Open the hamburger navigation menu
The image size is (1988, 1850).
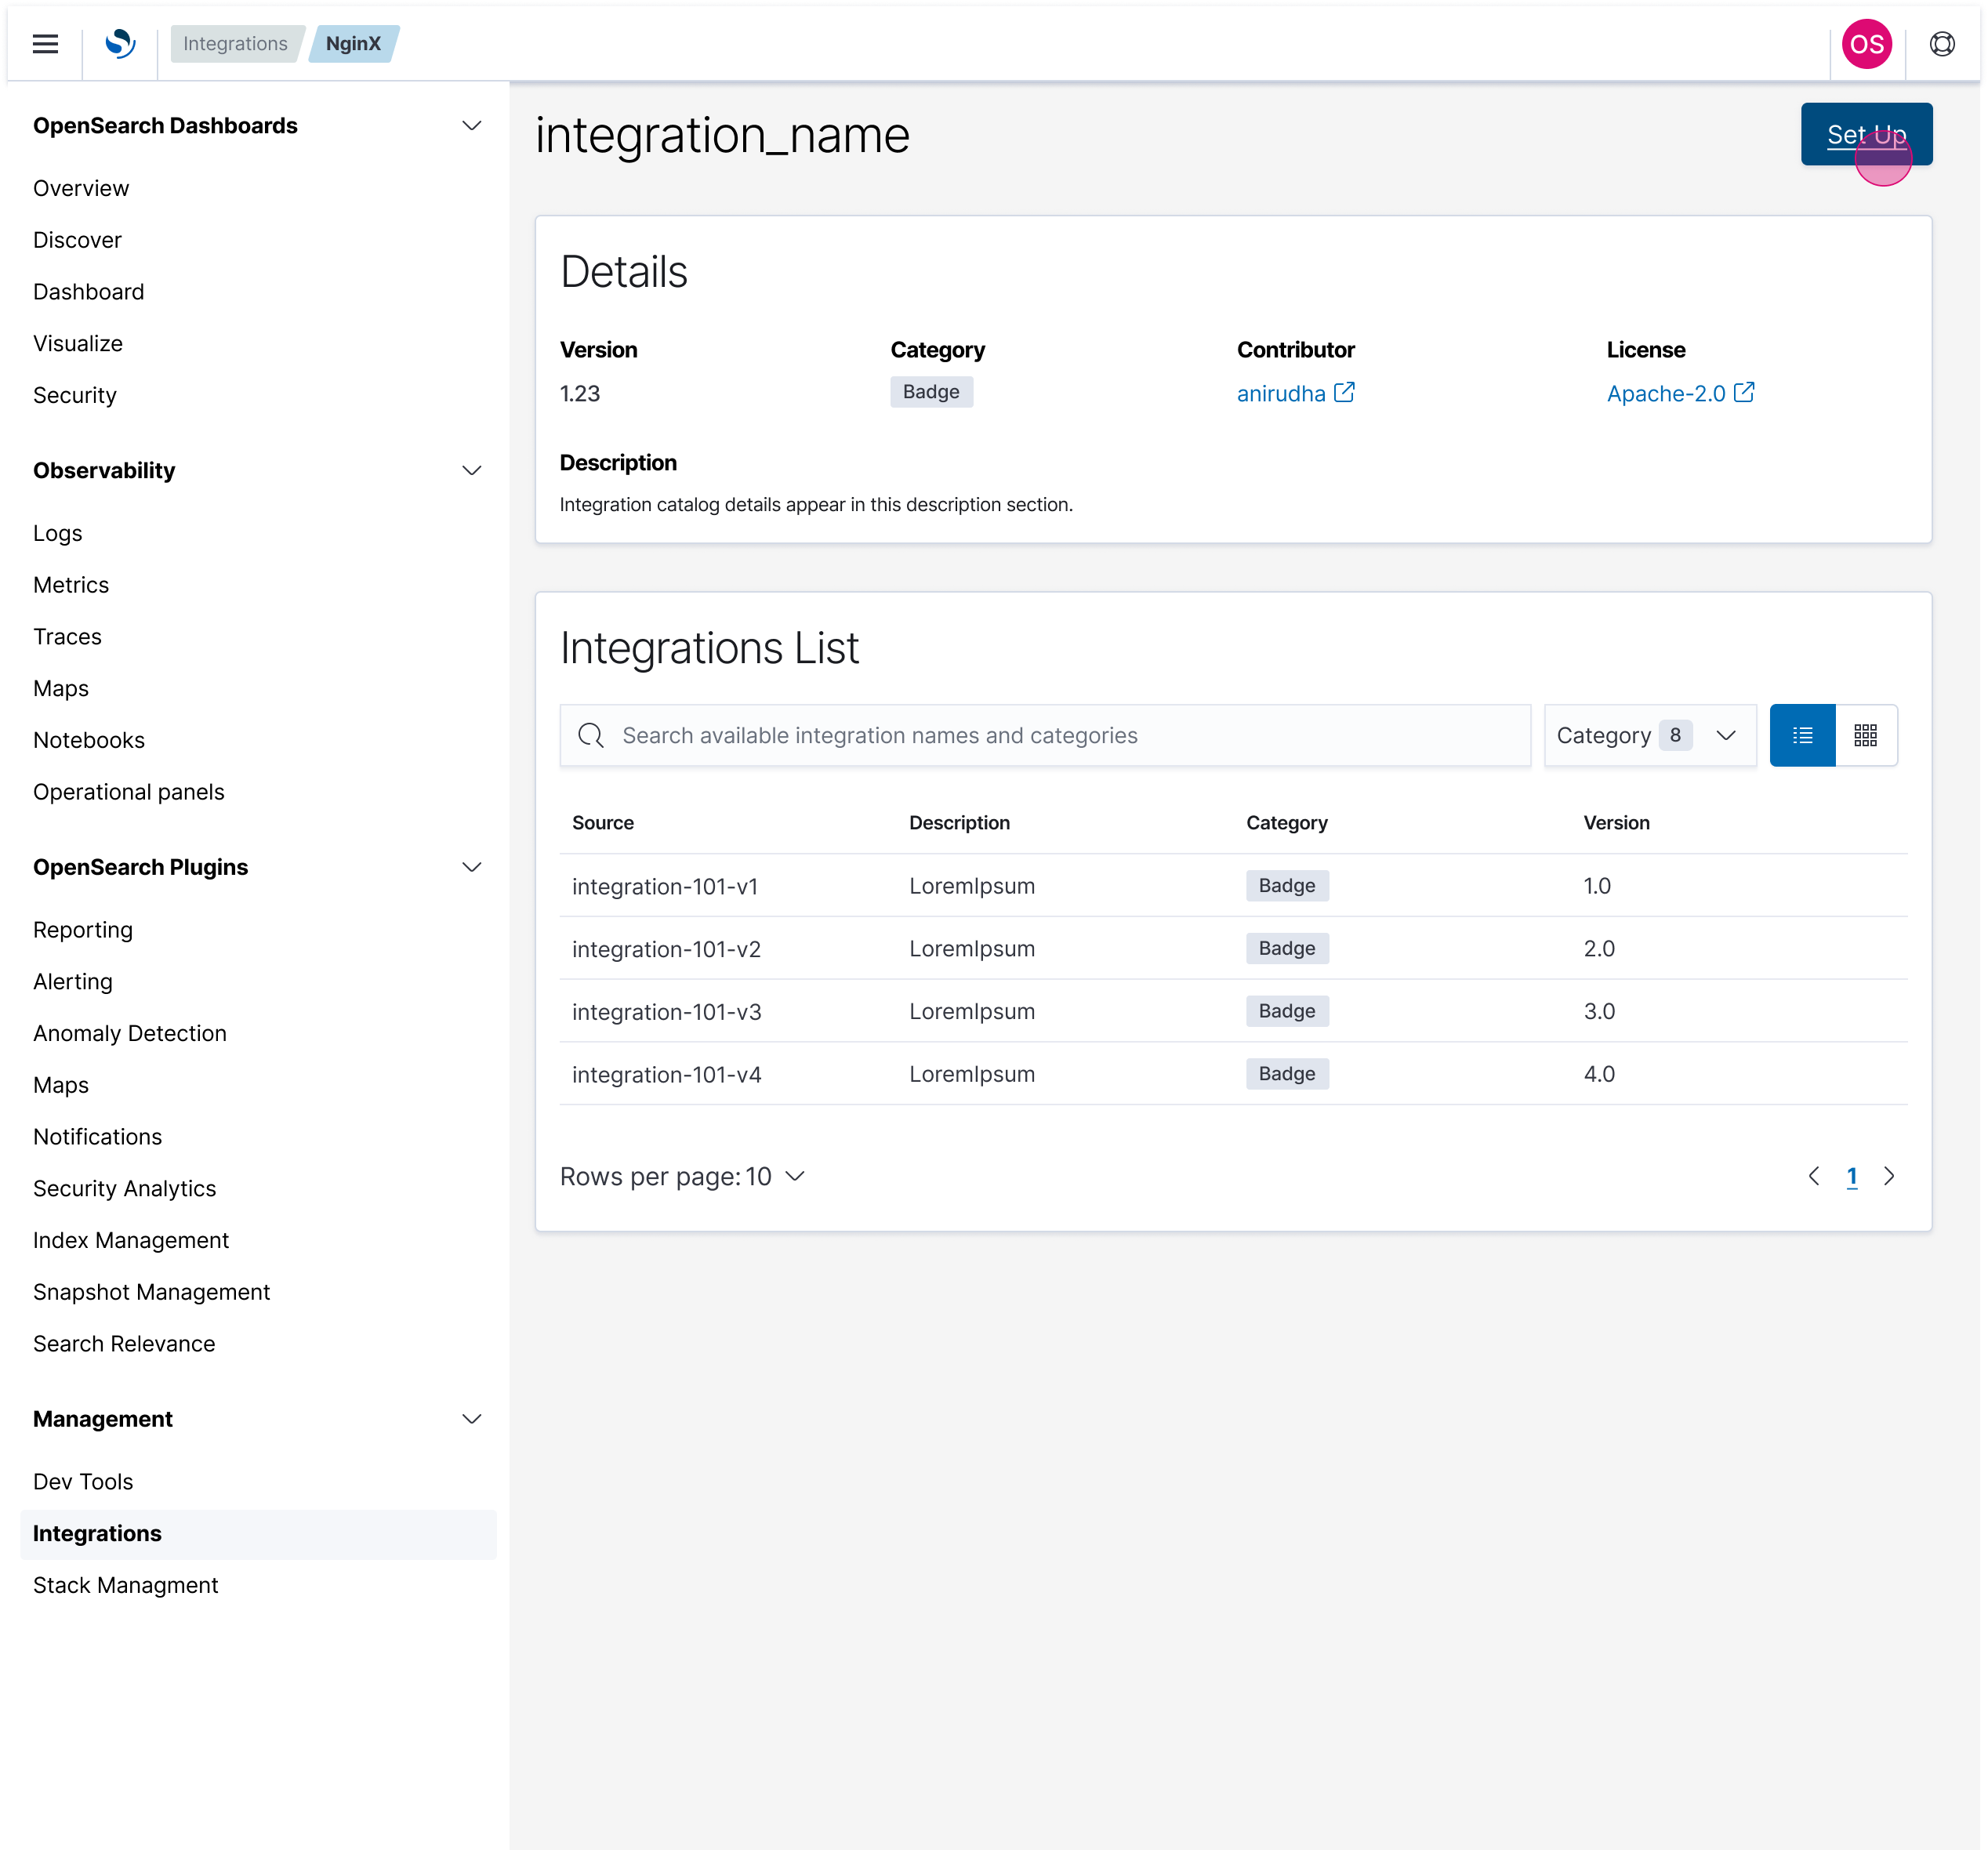point(45,44)
